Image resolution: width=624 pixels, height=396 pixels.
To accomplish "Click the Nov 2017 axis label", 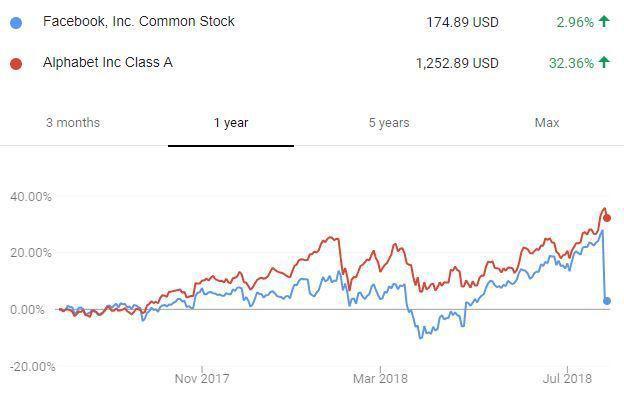I will [x=202, y=378].
